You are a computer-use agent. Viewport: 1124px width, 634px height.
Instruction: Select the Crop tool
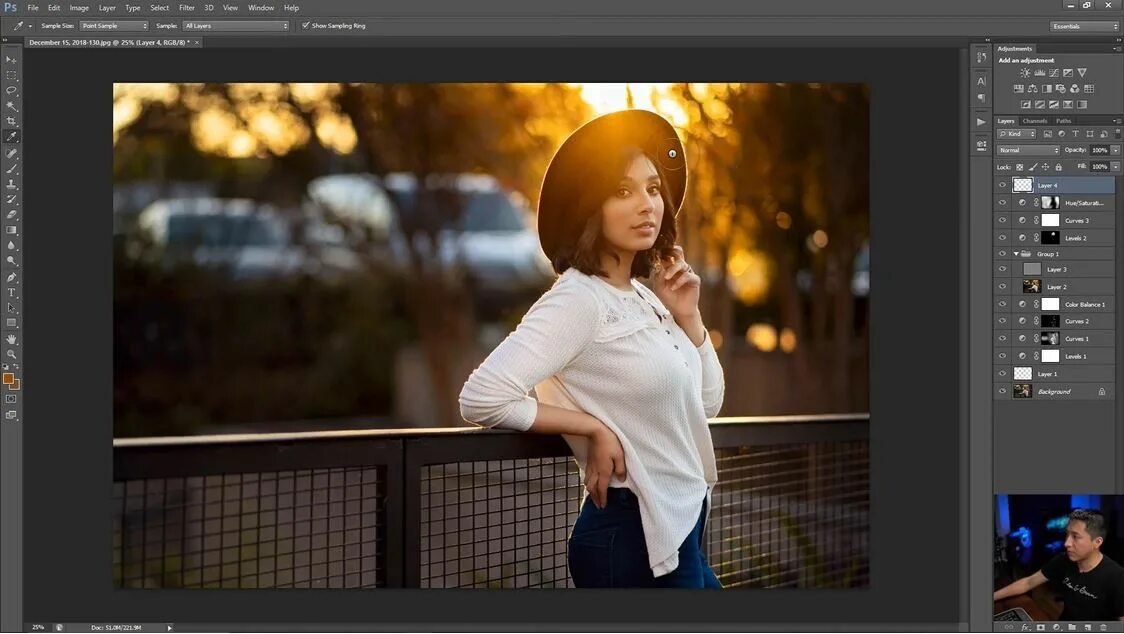coord(11,121)
